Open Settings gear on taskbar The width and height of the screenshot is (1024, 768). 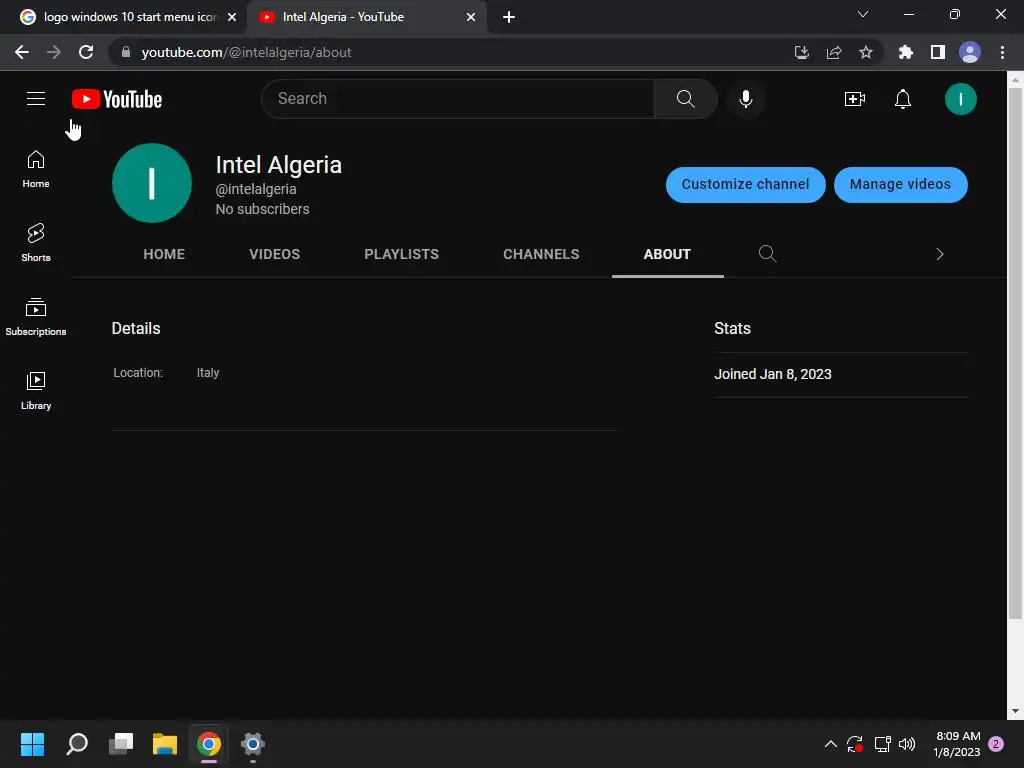pos(253,744)
